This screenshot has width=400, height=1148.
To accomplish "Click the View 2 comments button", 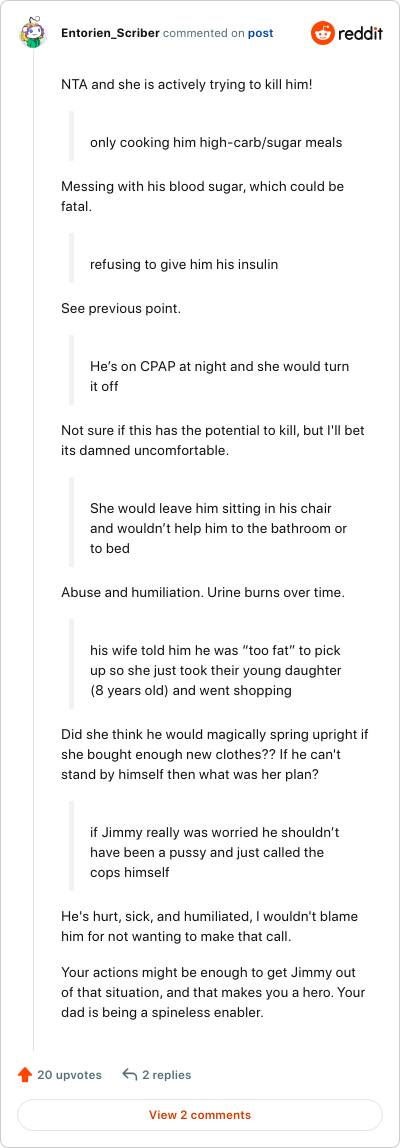I will tap(200, 1115).
